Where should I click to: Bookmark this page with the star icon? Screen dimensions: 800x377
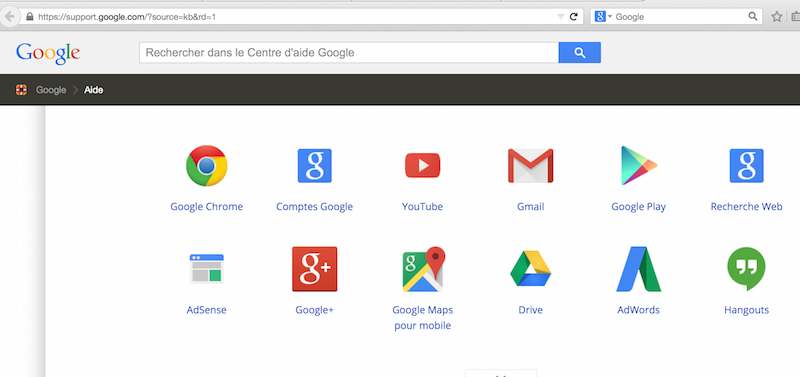coord(777,16)
